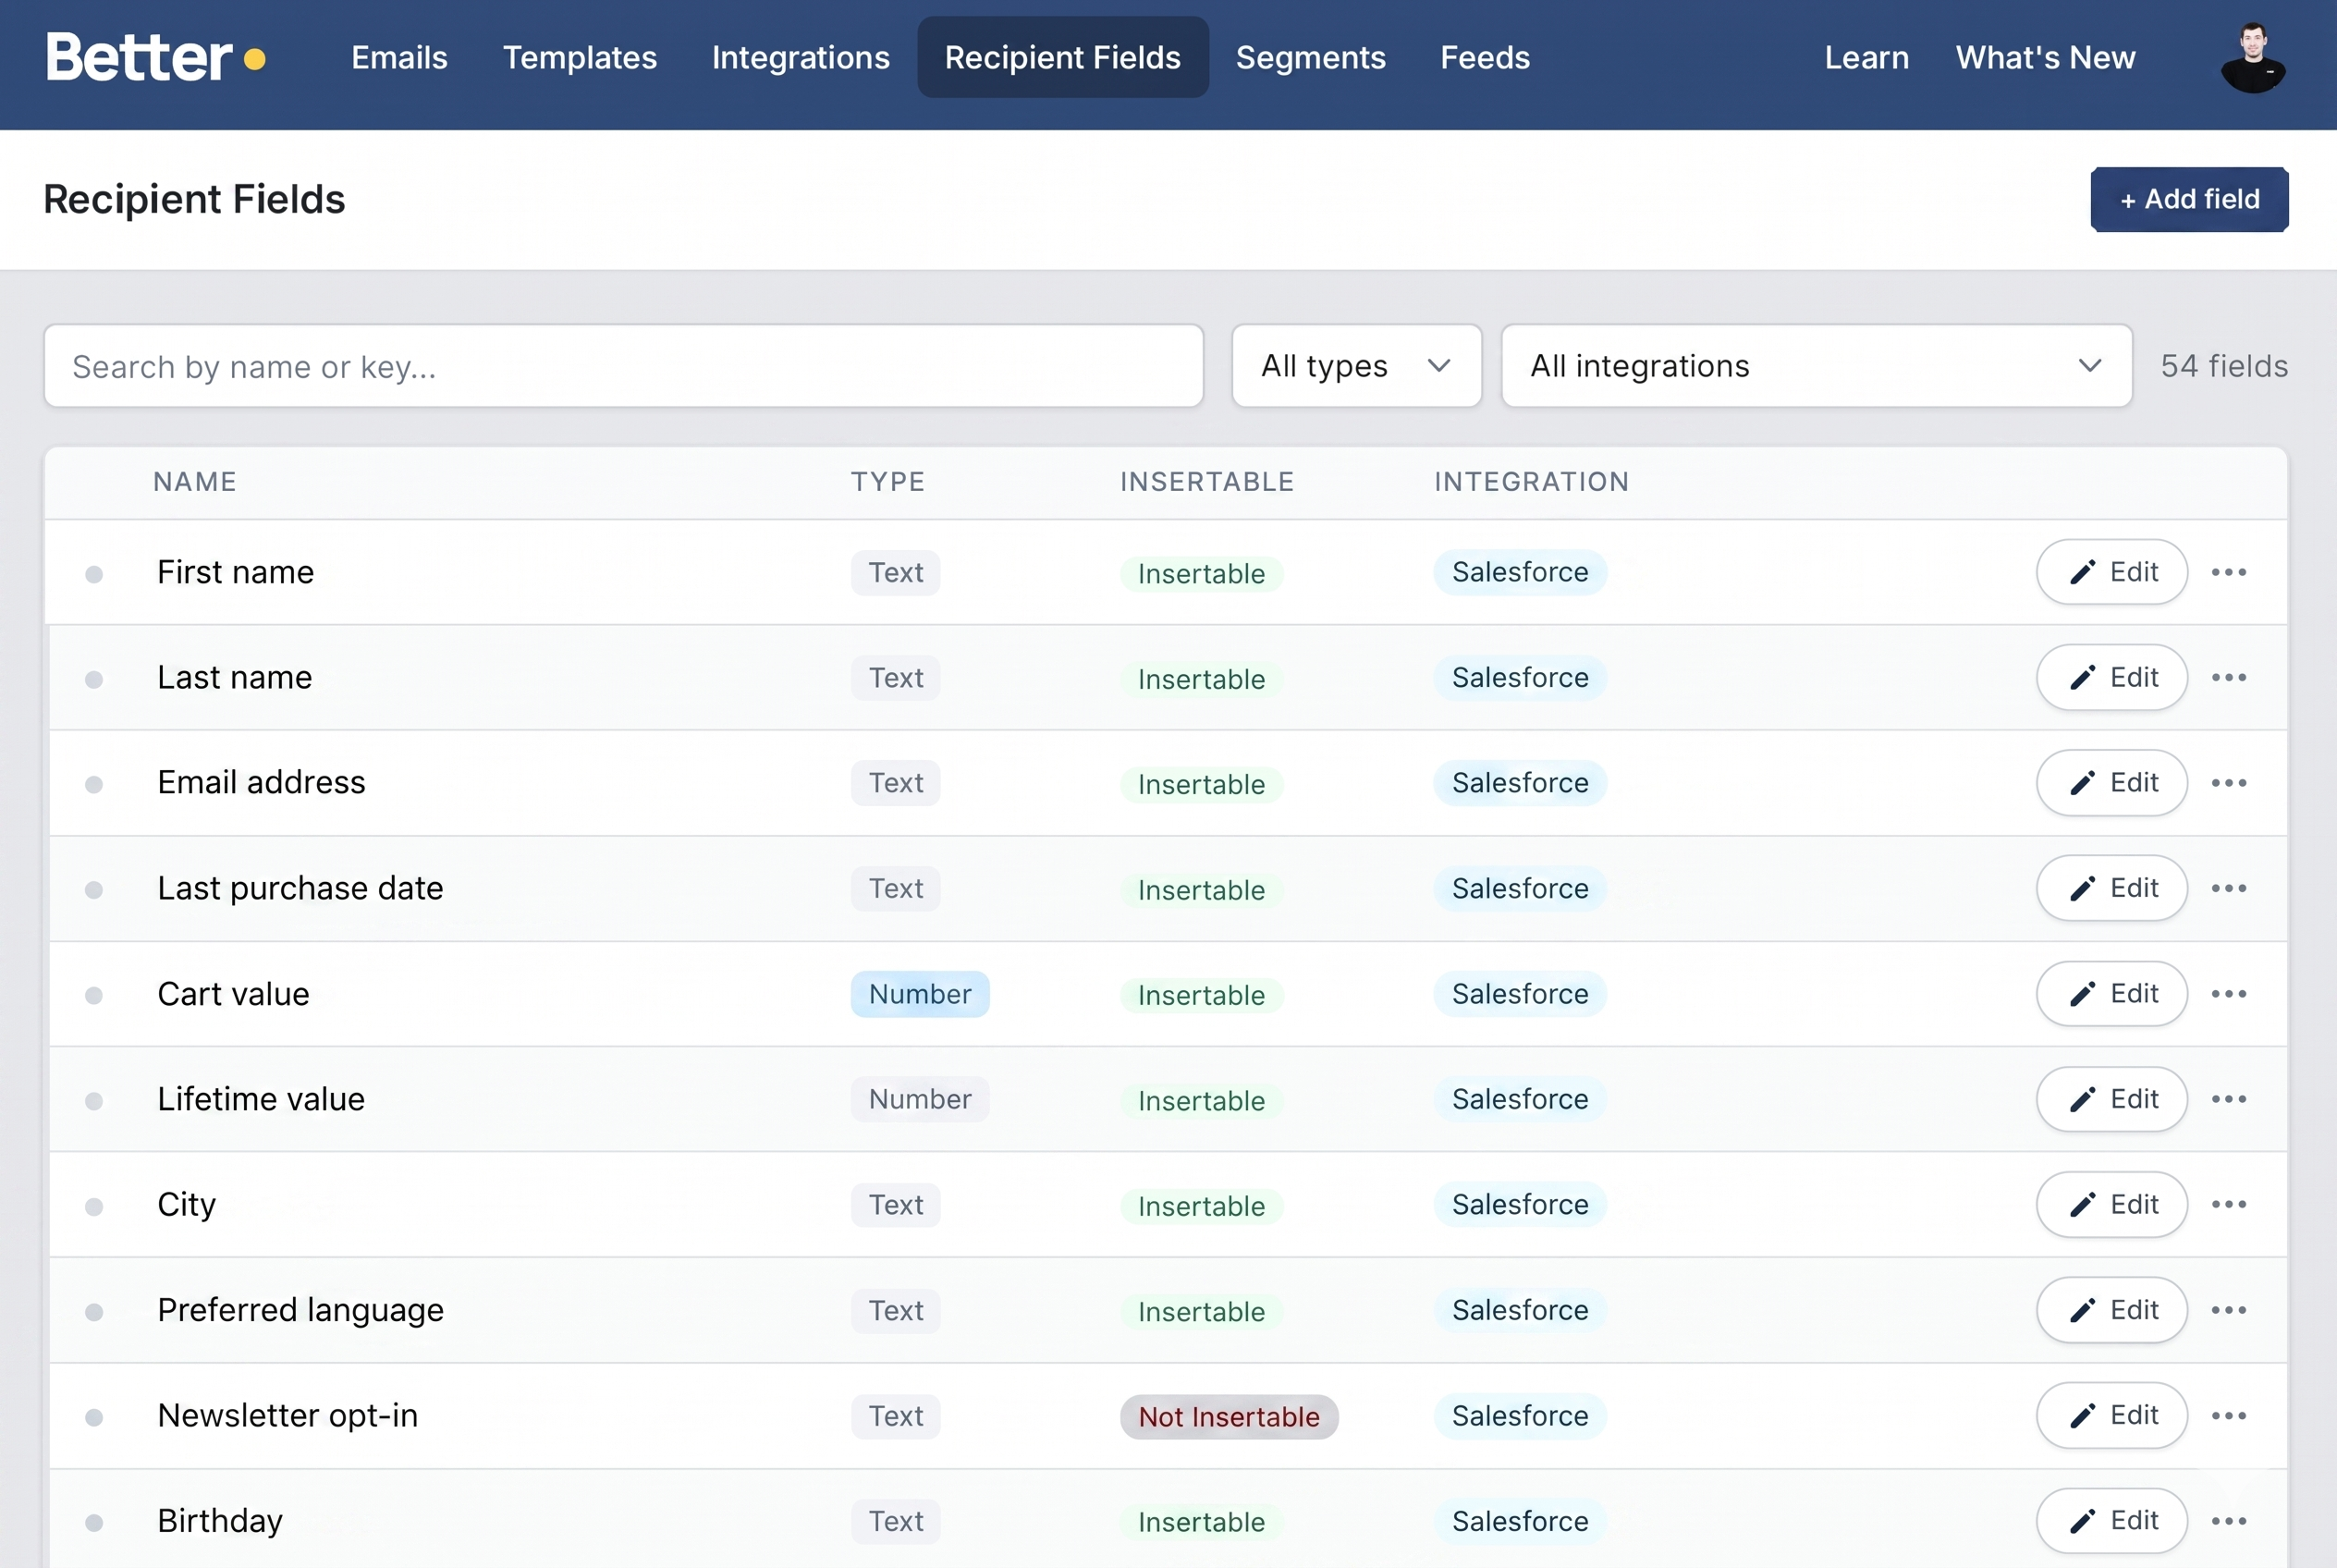Viewport: 2337px width, 1568px height.
Task: Switch to the Segments tab
Action: tap(1311, 57)
